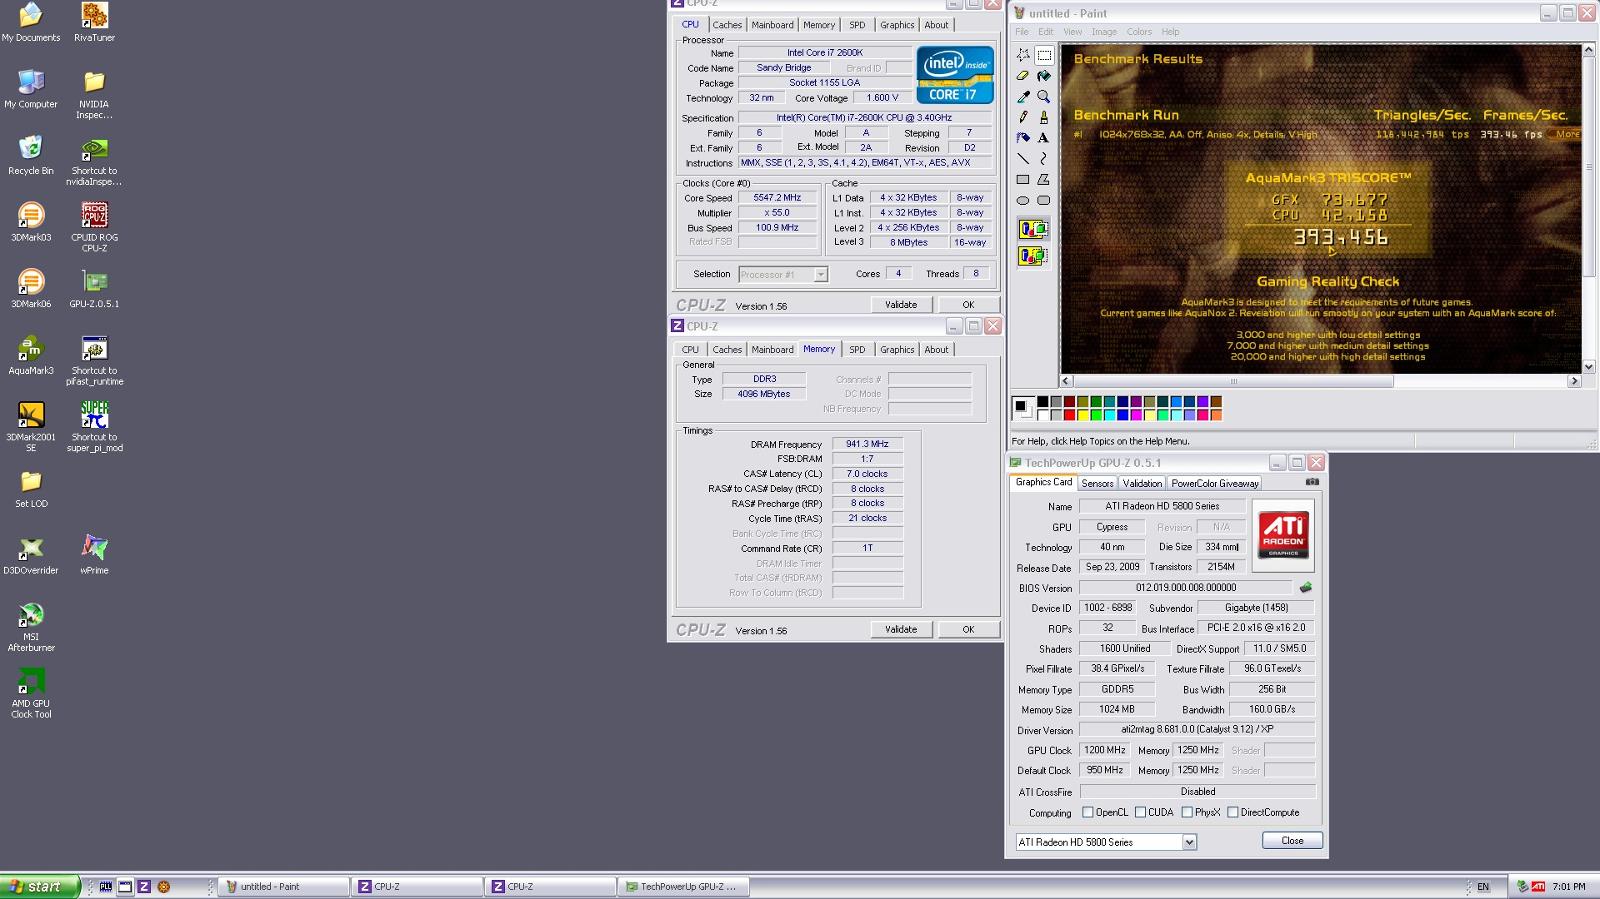Click the ATI tray icon in system tray
1600x899 pixels.
(x=1538, y=886)
